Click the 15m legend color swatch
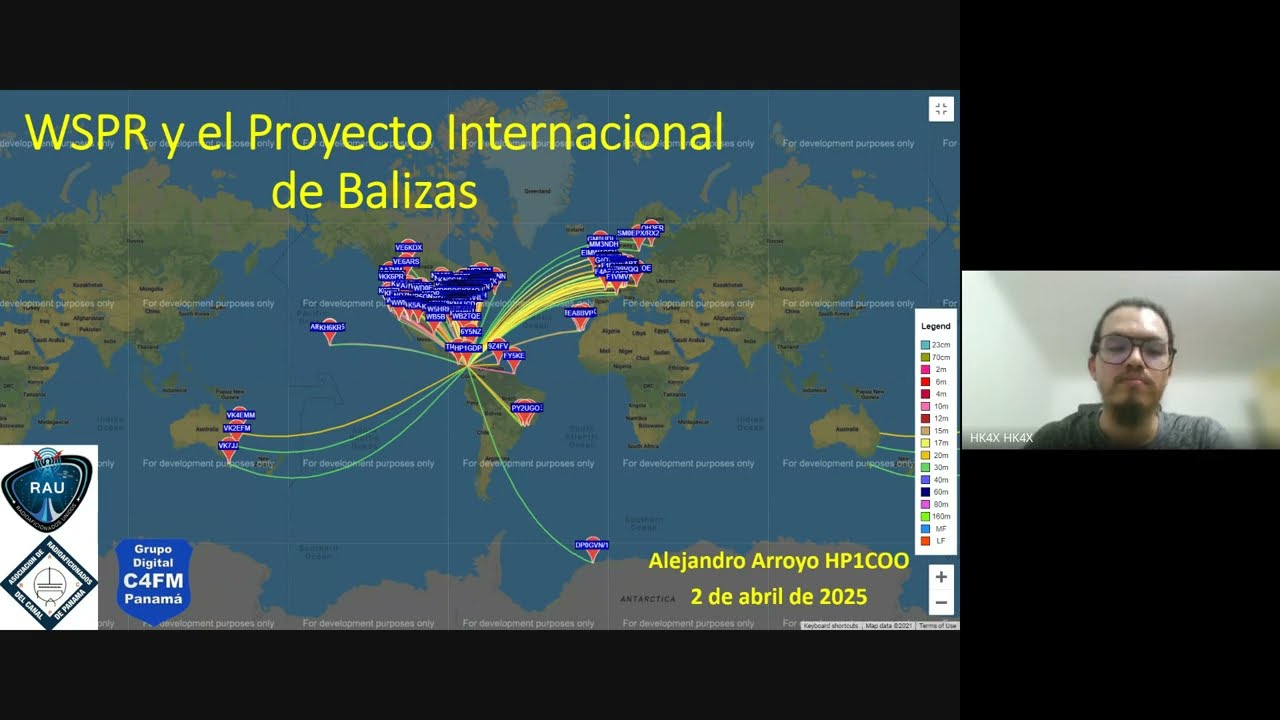 pos(926,430)
